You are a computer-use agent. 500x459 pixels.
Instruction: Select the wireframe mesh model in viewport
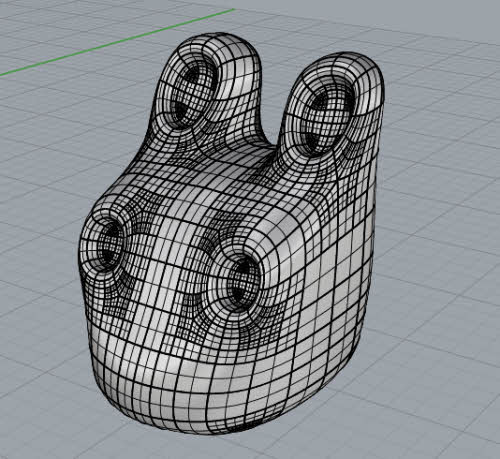tap(232, 233)
